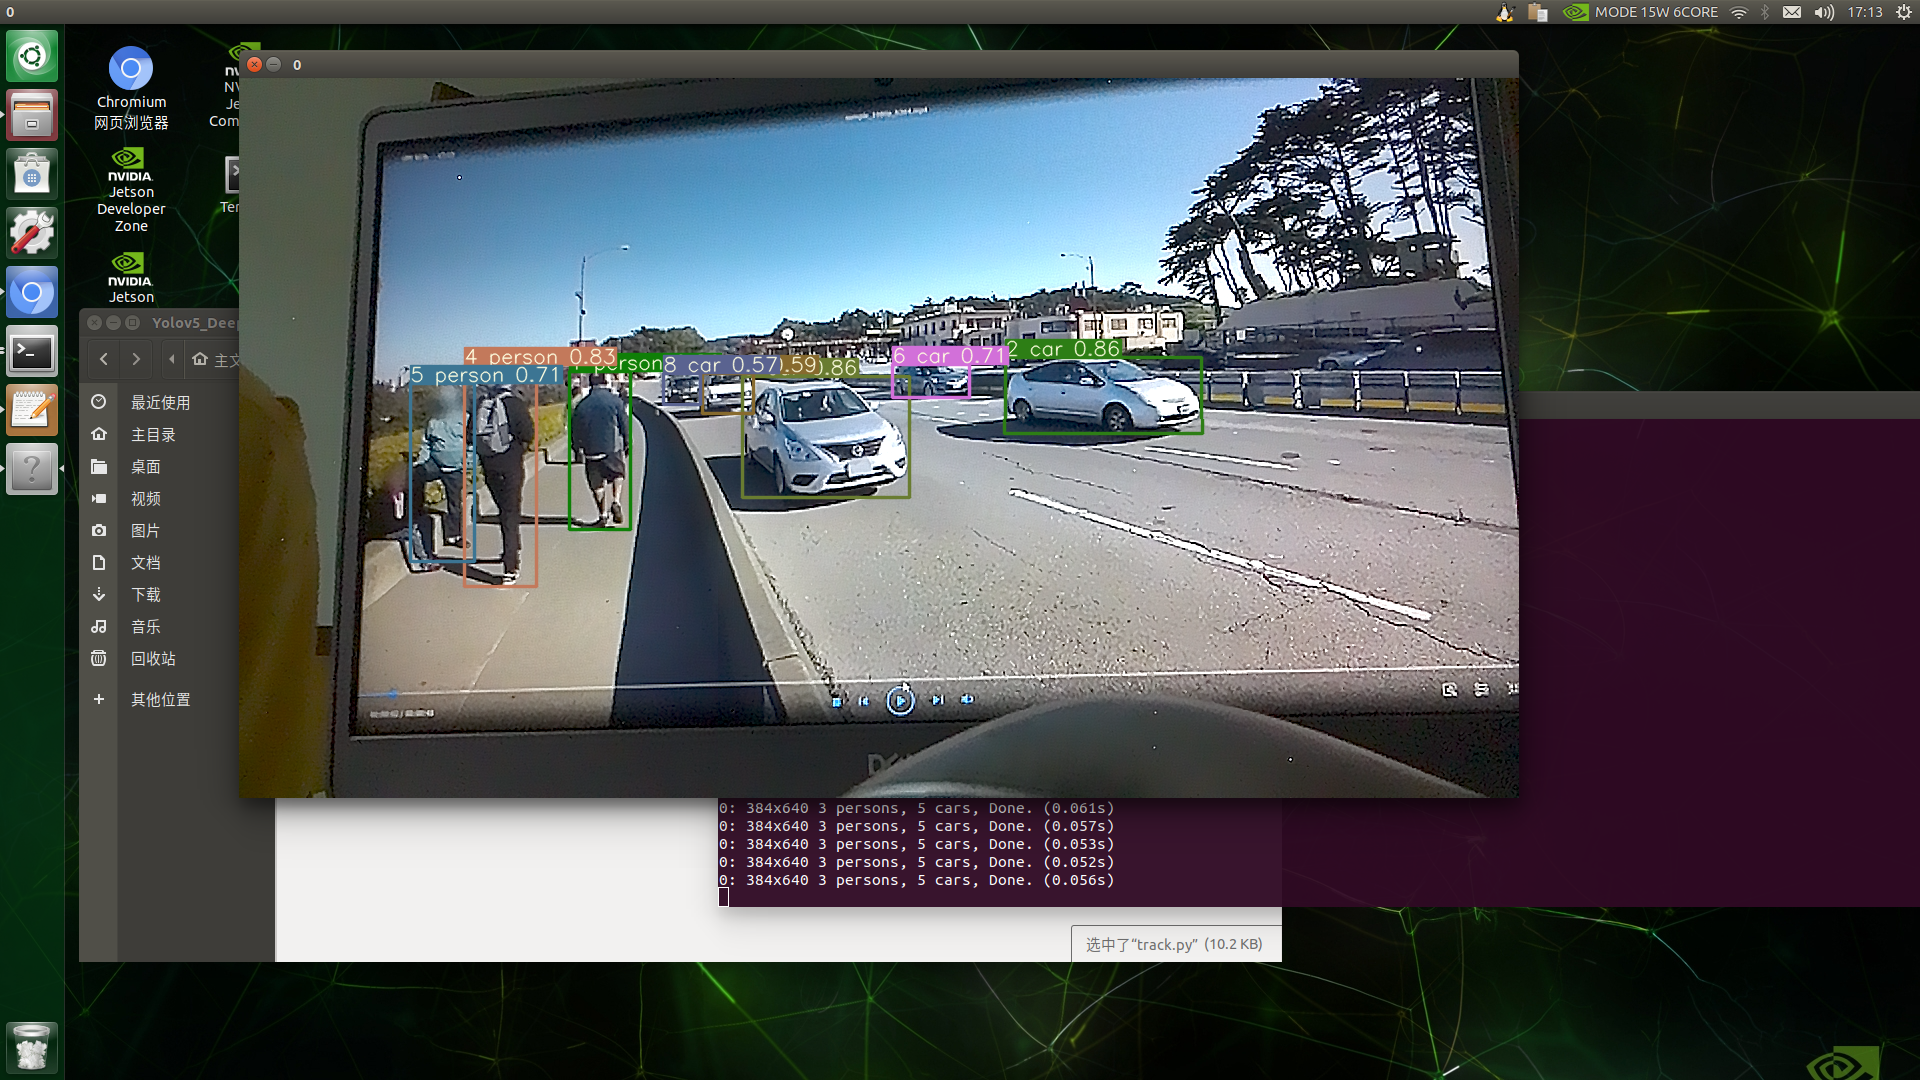Go forward in Files window
The height and width of the screenshot is (1080, 1920).
click(x=136, y=359)
